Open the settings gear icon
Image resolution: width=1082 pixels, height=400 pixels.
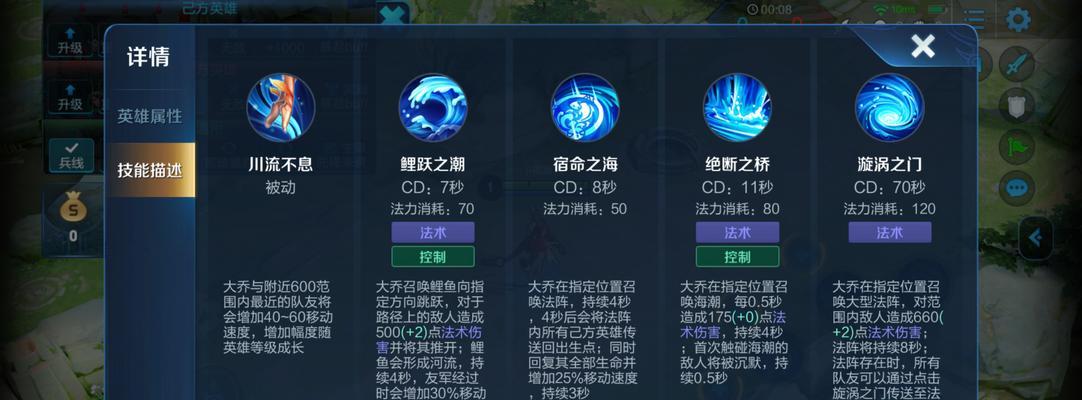click(1018, 19)
